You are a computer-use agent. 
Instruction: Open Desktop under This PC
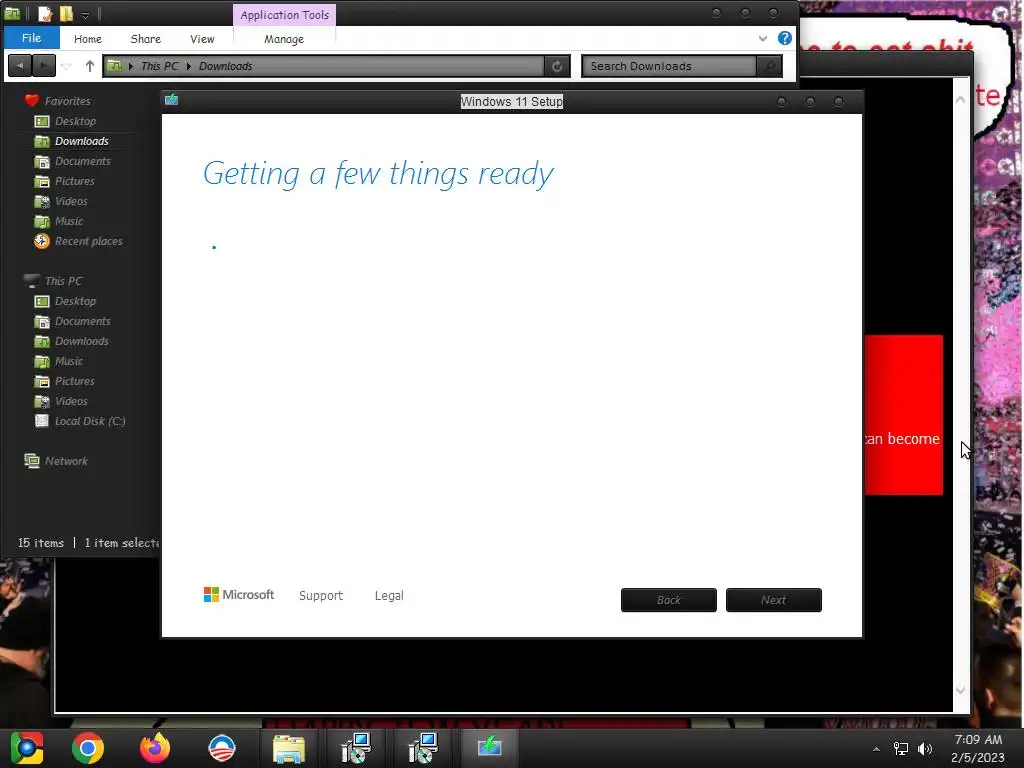coord(75,301)
